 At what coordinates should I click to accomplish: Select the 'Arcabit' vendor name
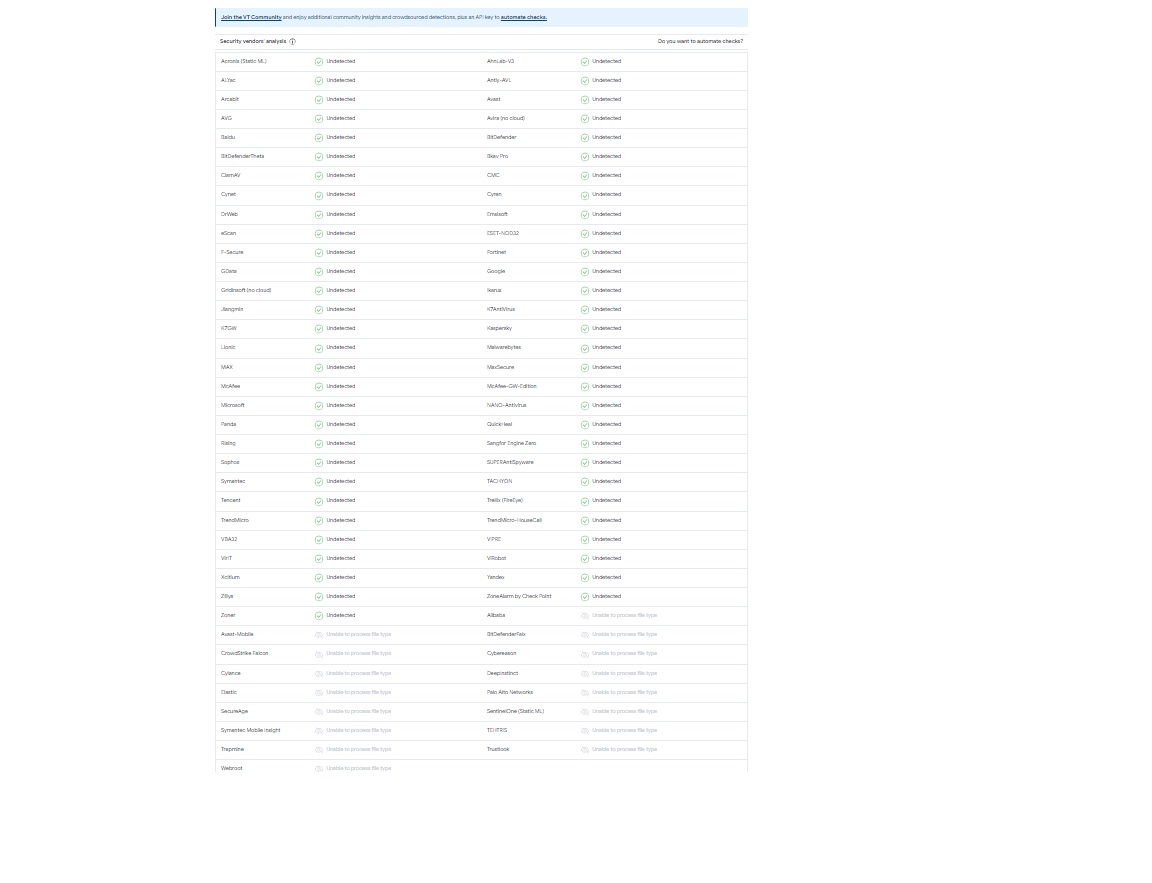229,99
